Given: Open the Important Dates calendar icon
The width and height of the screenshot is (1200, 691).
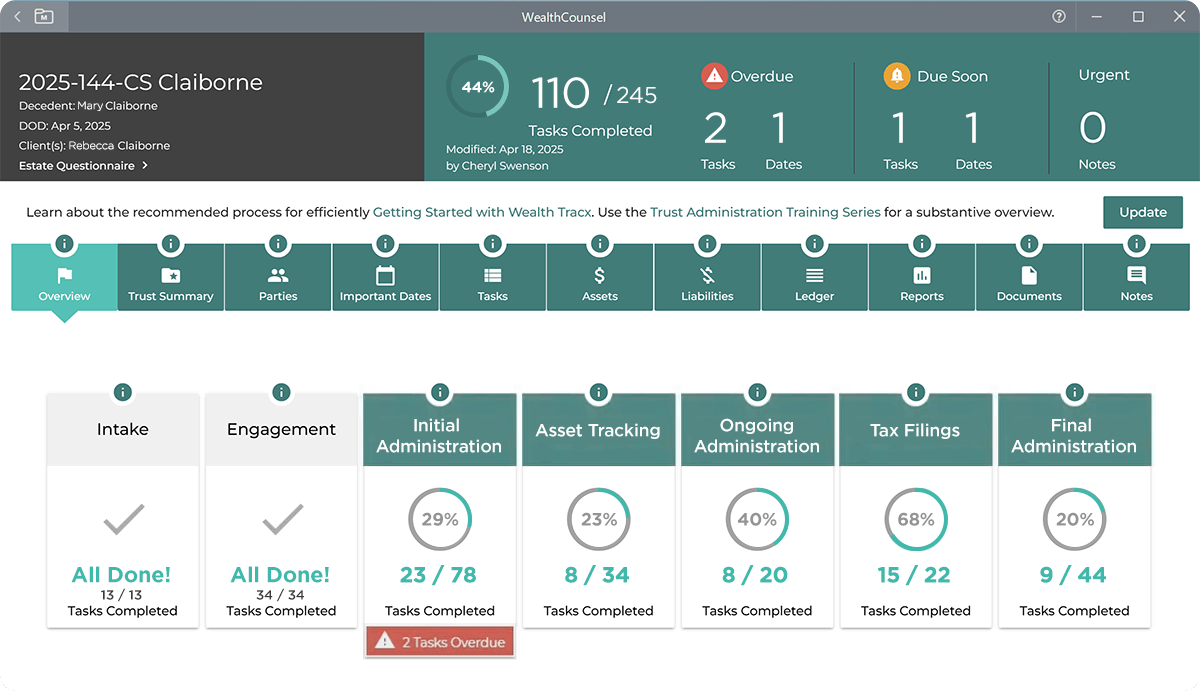Looking at the screenshot, I should point(385,270).
